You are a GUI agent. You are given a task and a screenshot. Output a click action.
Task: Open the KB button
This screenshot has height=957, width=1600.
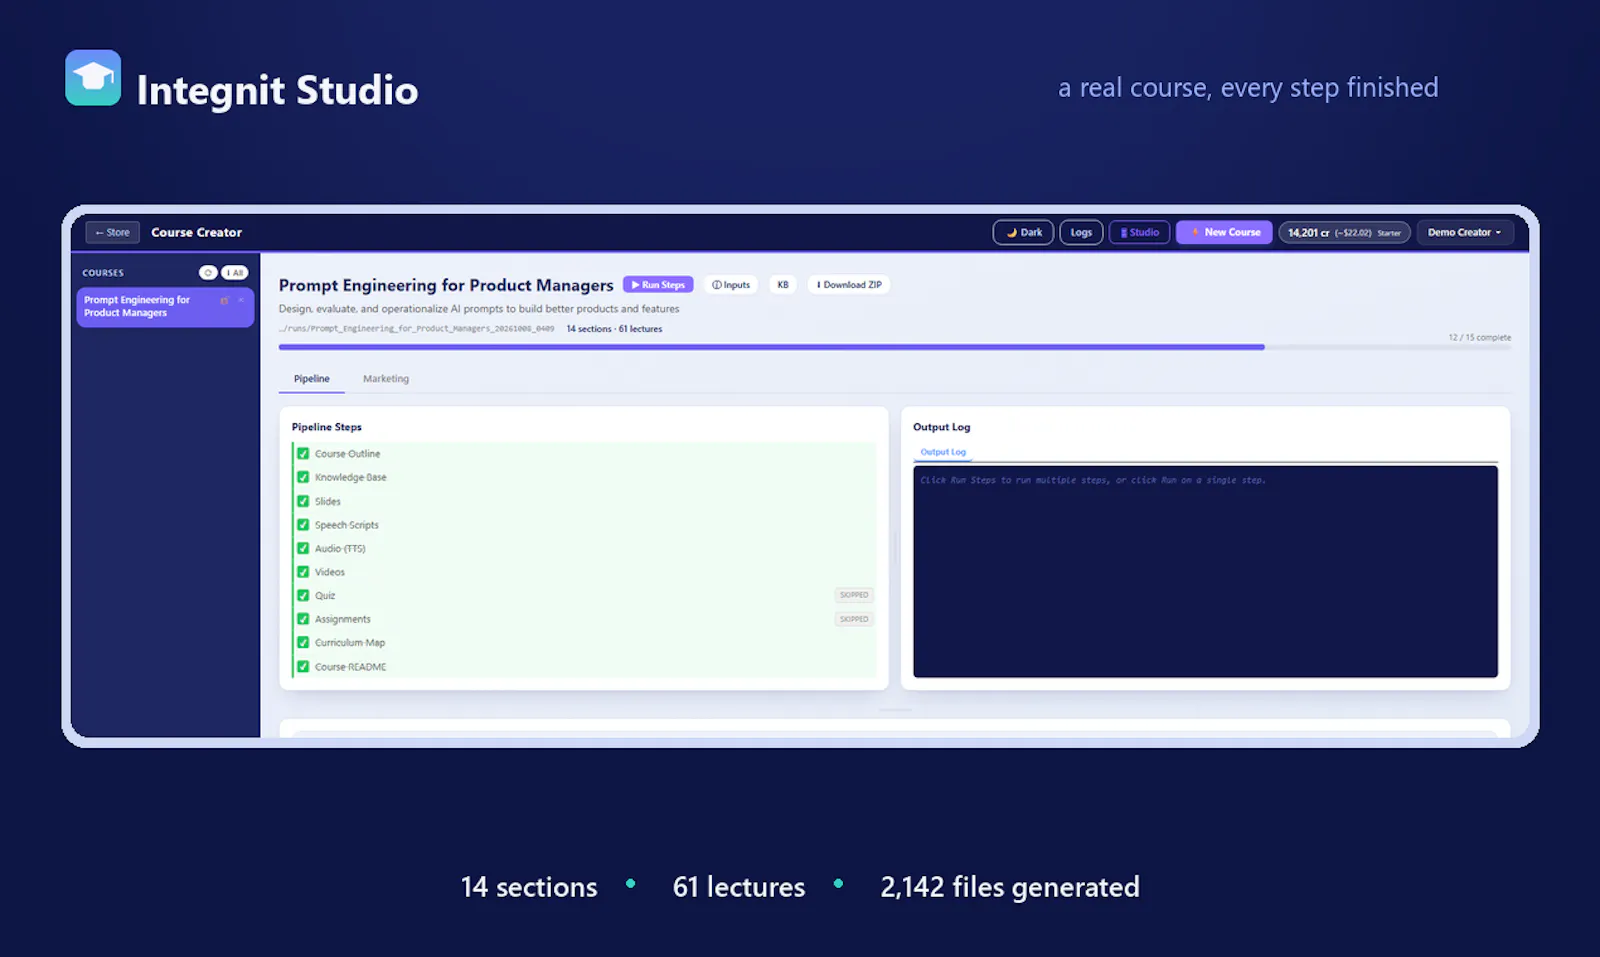[783, 285]
